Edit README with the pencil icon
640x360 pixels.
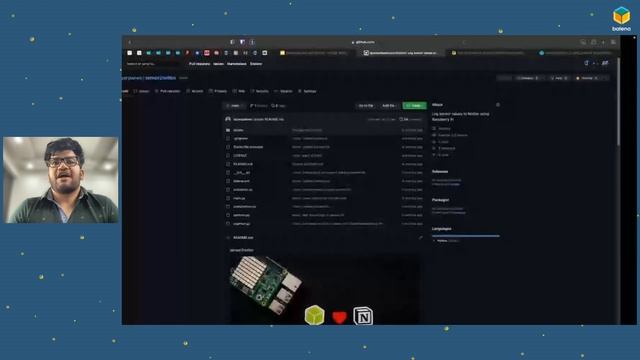420,238
